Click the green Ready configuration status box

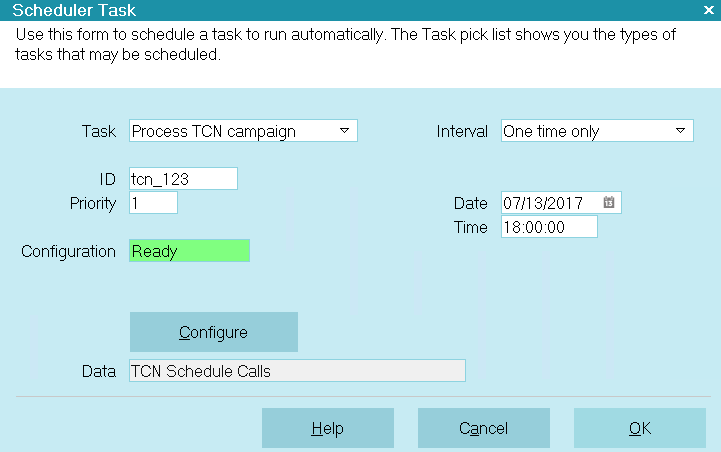pyautogui.click(x=189, y=251)
